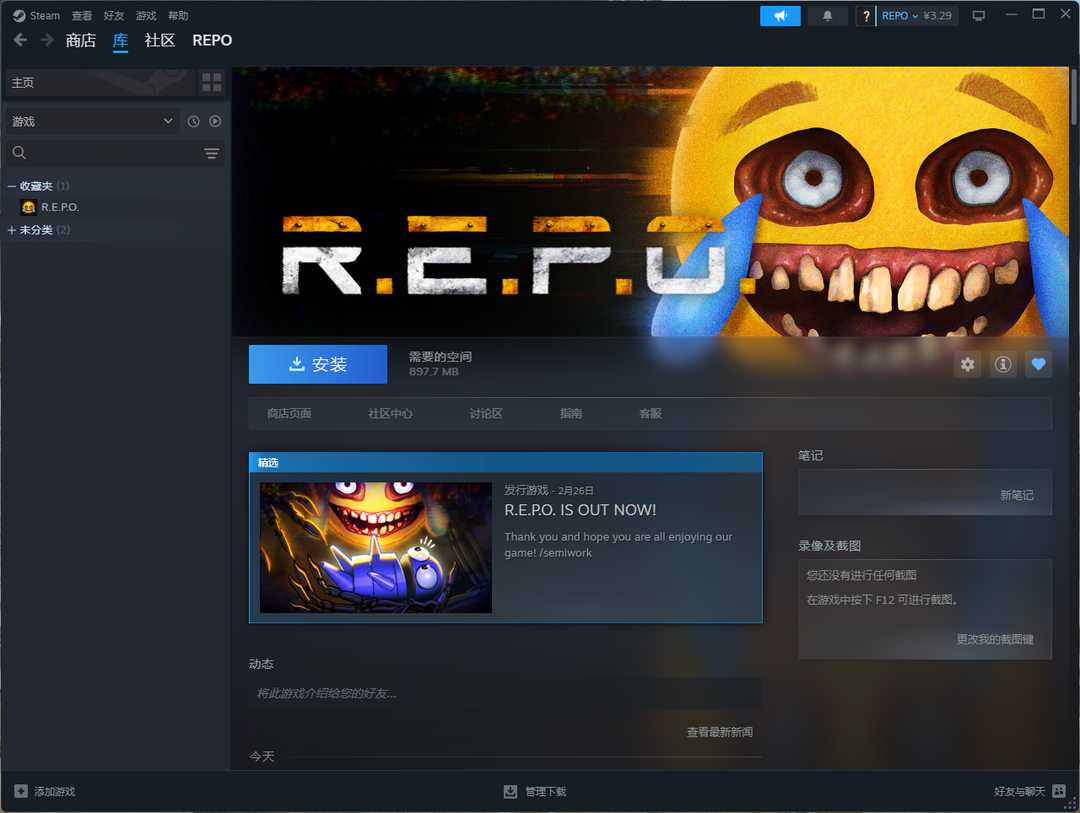Show R.E.P.O. game info icon
Image resolution: width=1080 pixels, height=813 pixels.
pyautogui.click(x=1002, y=365)
